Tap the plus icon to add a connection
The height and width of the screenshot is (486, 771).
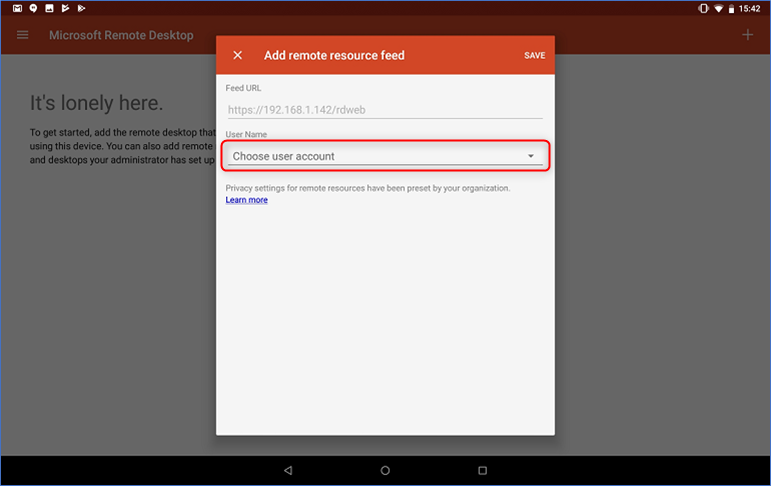coord(747,34)
